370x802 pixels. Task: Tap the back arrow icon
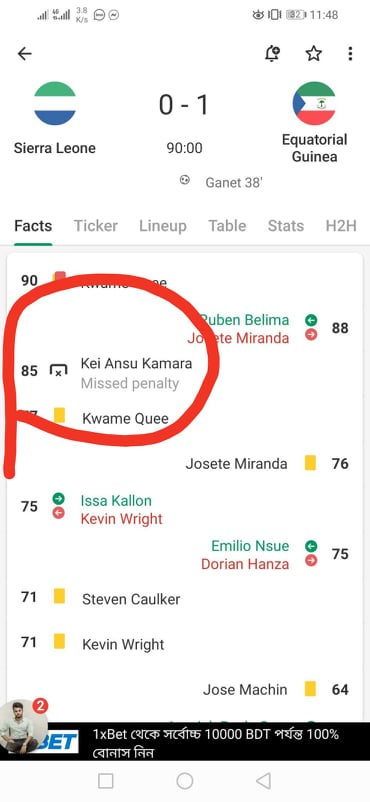point(24,54)
